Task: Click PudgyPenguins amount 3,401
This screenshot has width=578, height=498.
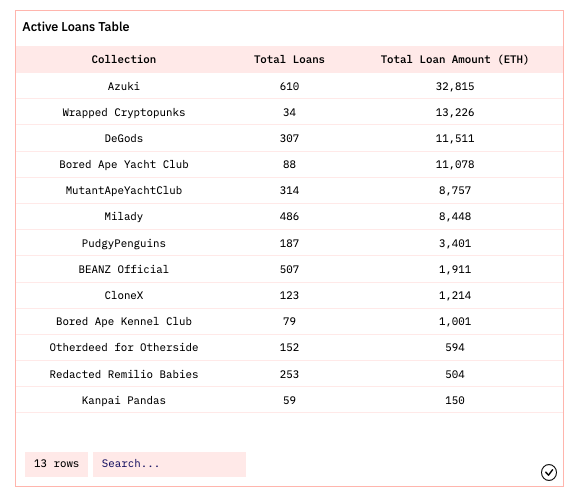Action: pyautogui.click(x=455, y=243)
